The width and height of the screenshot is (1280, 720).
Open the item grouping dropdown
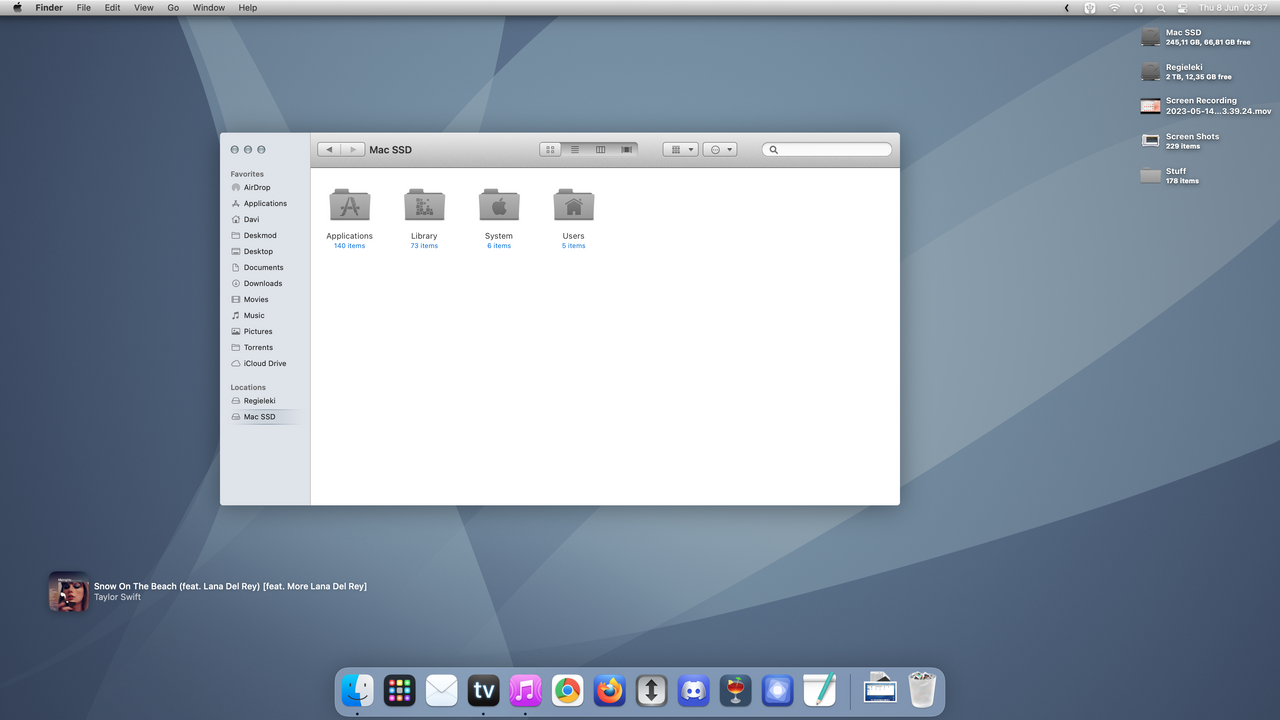681,149
